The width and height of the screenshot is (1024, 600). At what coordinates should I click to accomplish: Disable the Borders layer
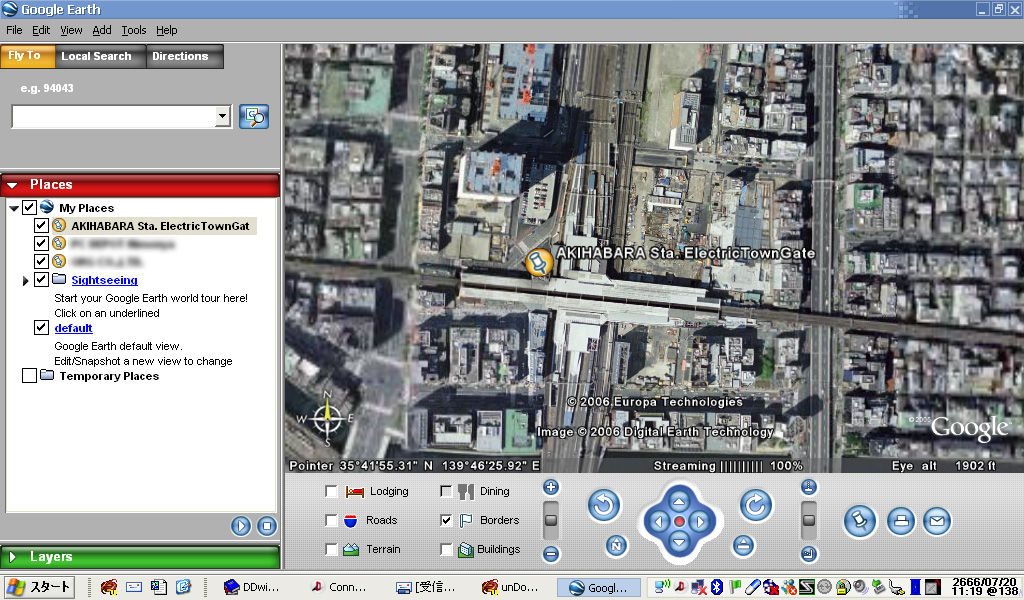[x=446, y=520]
